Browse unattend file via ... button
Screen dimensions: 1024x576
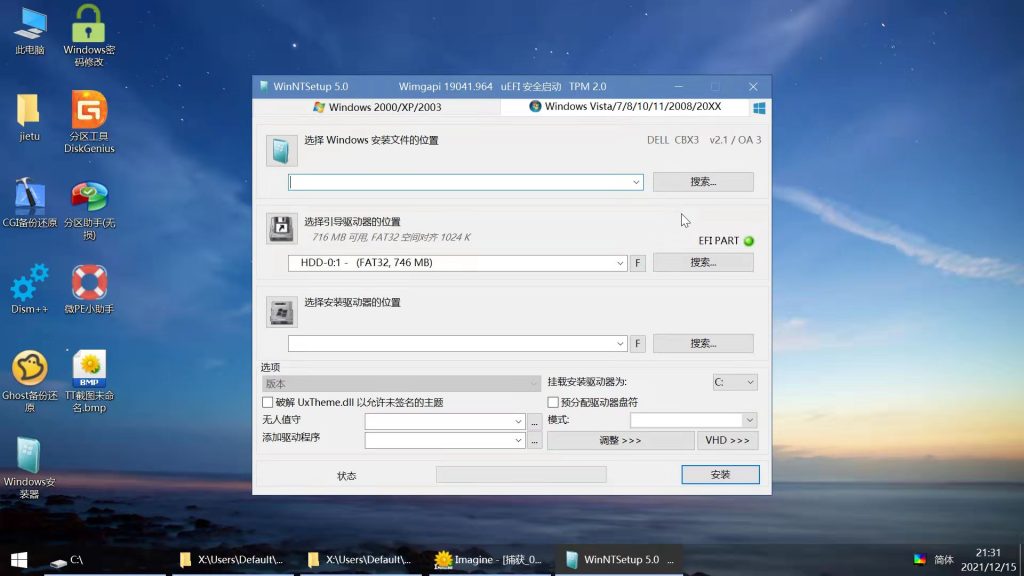tap(534, 422)
